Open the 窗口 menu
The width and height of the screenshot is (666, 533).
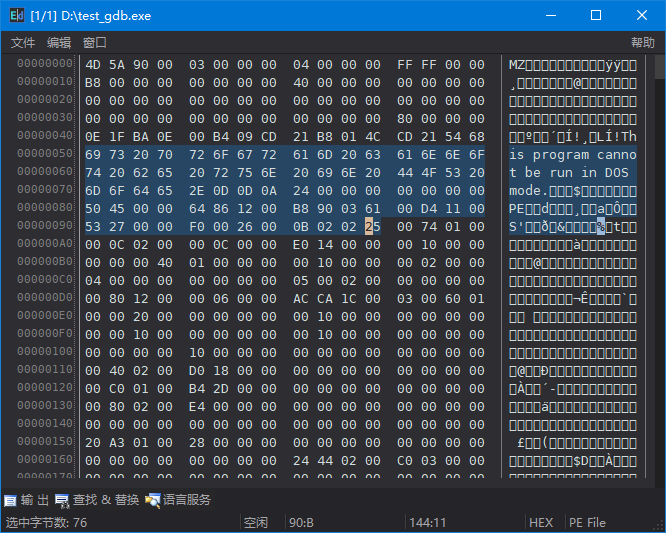pos(95,42)
